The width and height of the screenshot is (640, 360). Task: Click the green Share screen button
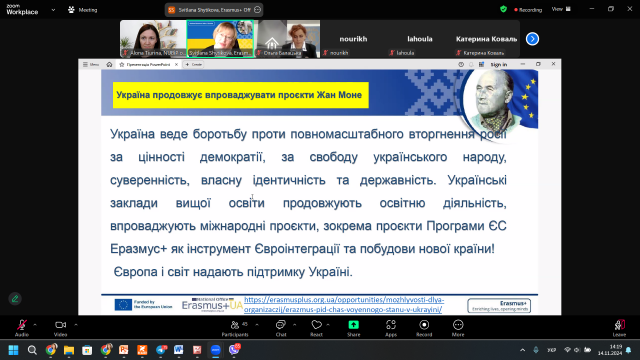pyautogui.click(x=353, y=328)
